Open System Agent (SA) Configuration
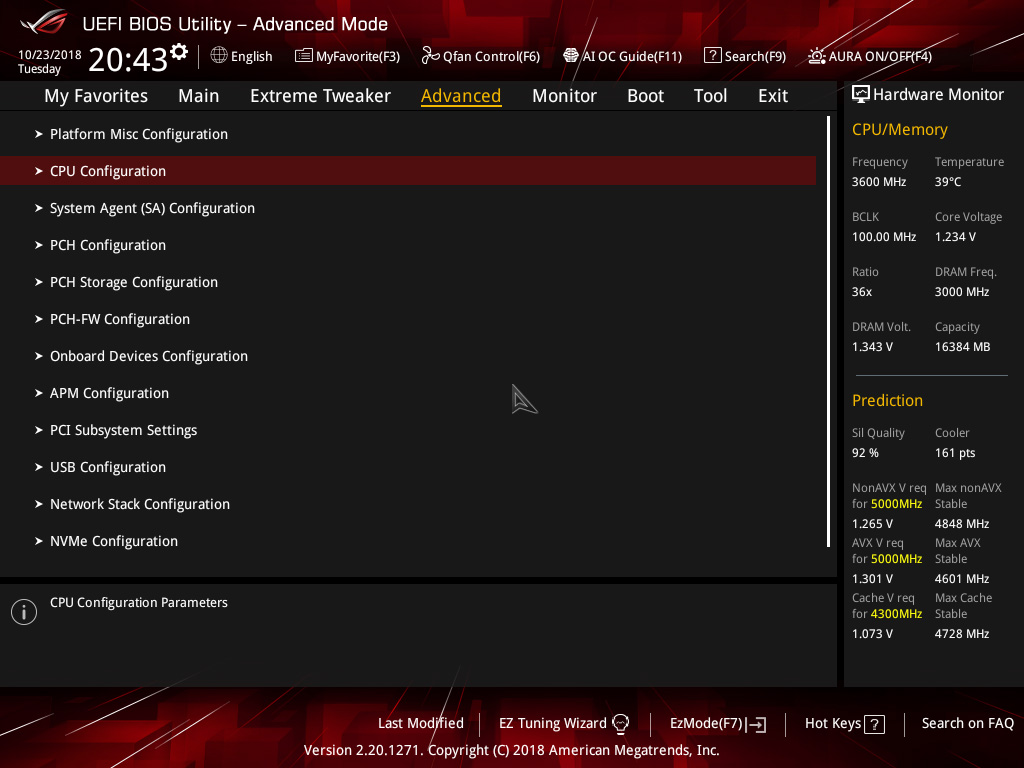Screen dimensions: 1024x768 [408, 208]
